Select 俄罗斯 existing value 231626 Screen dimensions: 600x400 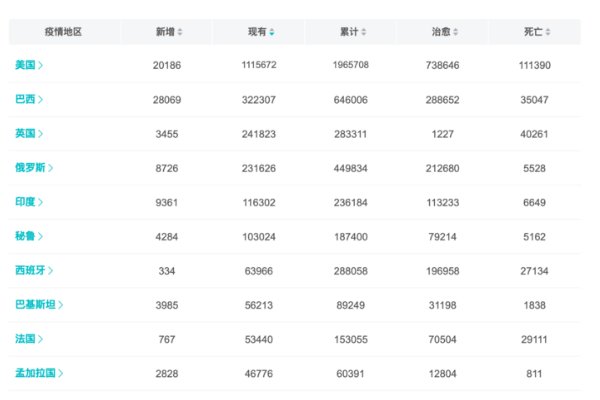click(259, 168)
